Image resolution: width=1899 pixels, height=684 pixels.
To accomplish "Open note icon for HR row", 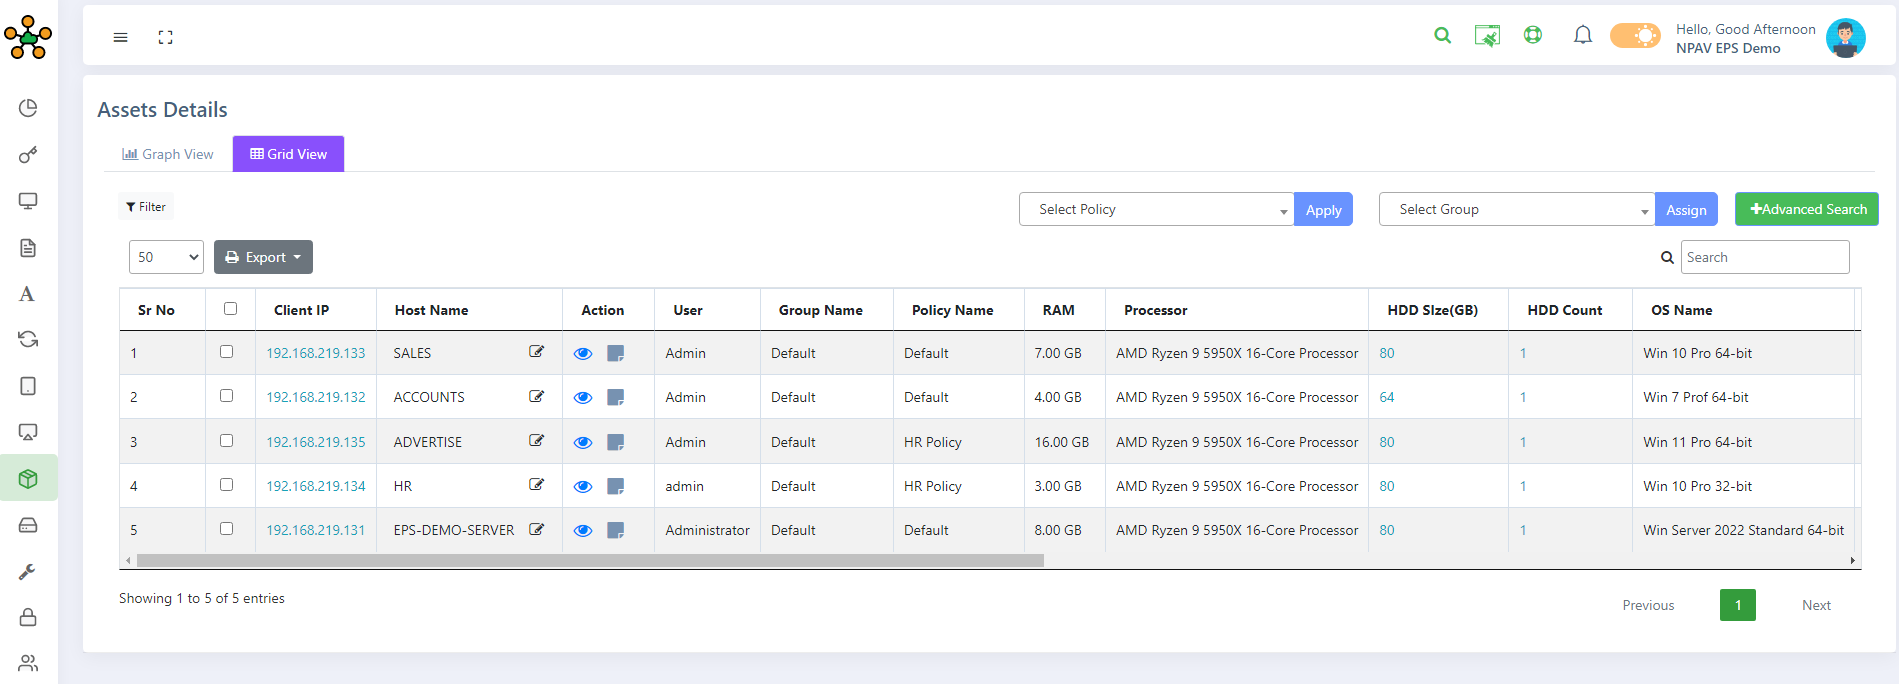I will pyautogui.click(x=616, y=486).
